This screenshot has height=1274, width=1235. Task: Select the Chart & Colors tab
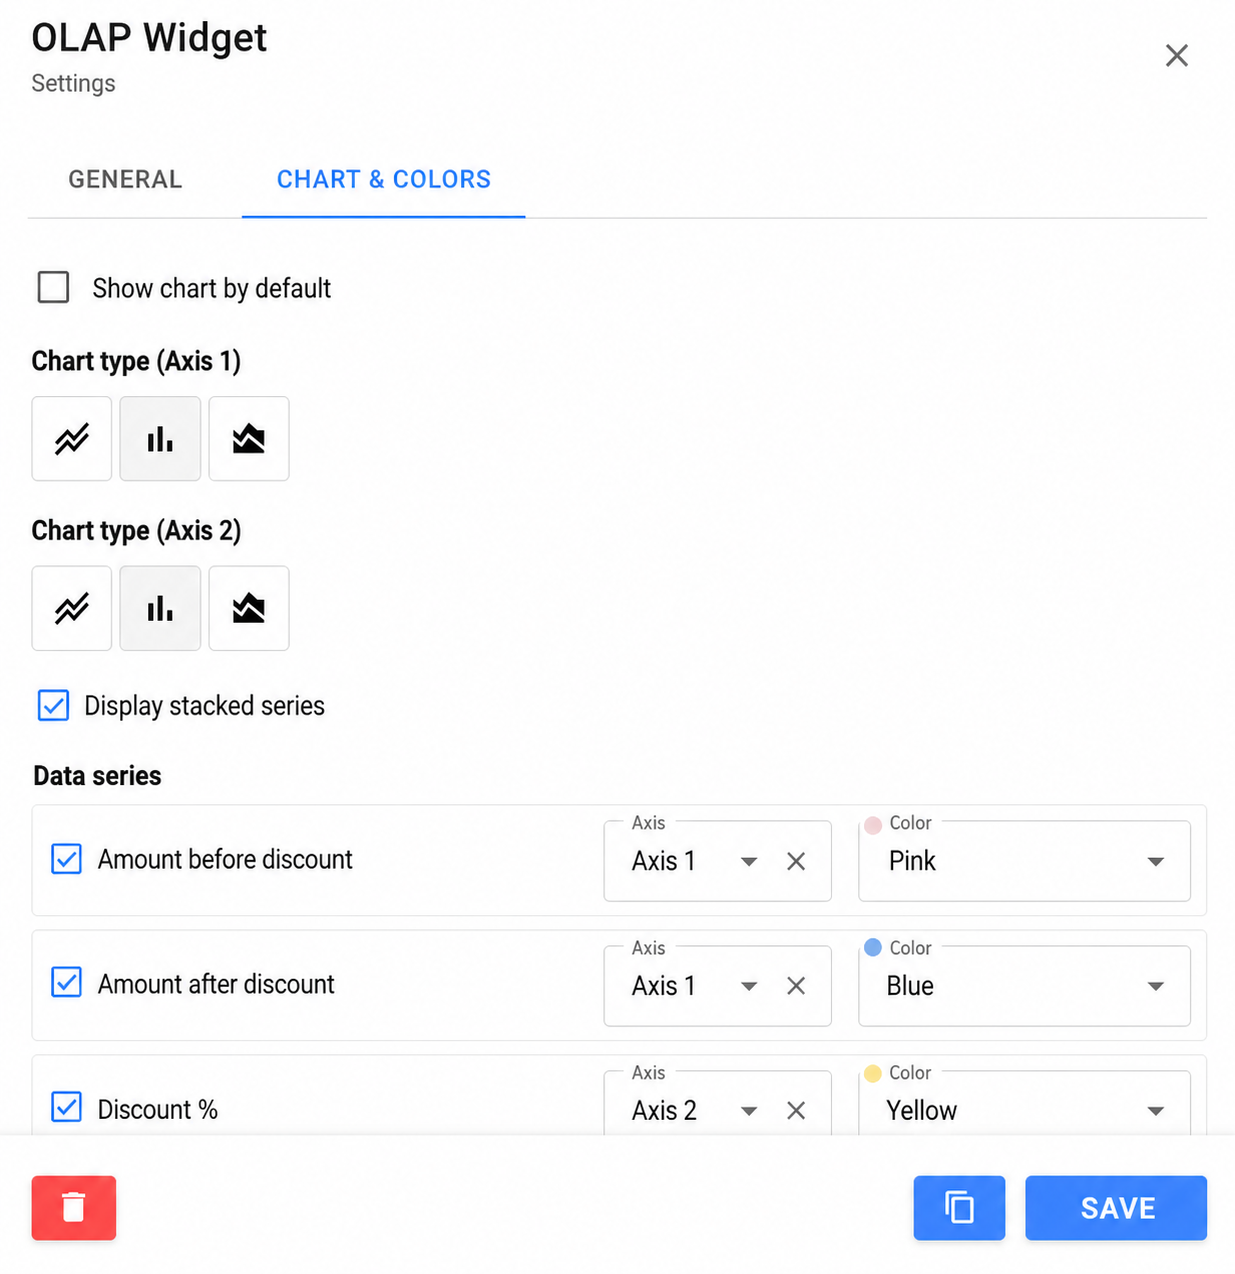click(x=384, y=179)
